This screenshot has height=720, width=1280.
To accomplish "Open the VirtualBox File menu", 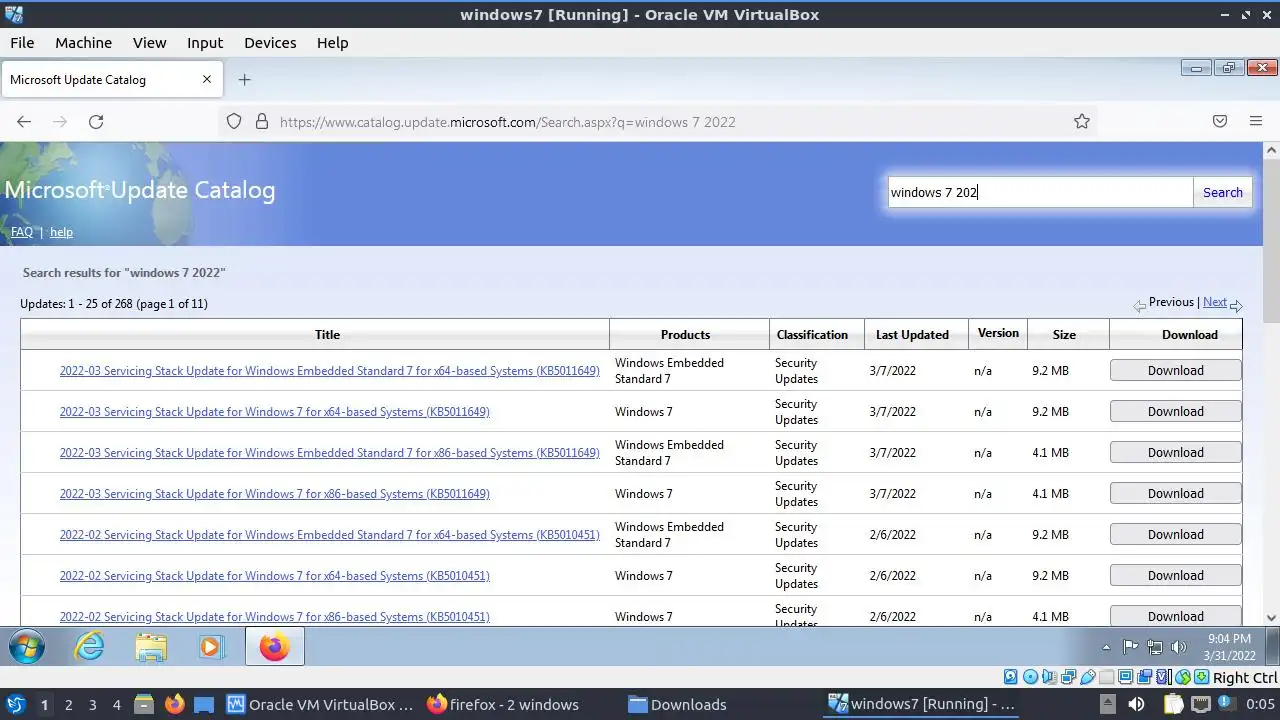I will (22, 43).
